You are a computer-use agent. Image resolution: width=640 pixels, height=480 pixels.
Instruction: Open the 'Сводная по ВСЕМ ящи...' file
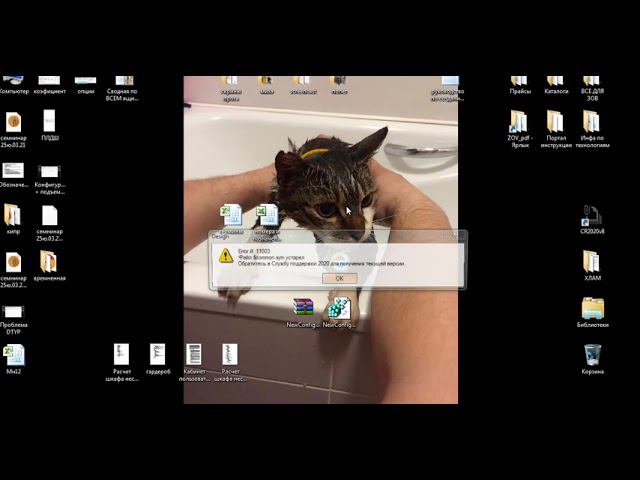click(x=122, y=88)
